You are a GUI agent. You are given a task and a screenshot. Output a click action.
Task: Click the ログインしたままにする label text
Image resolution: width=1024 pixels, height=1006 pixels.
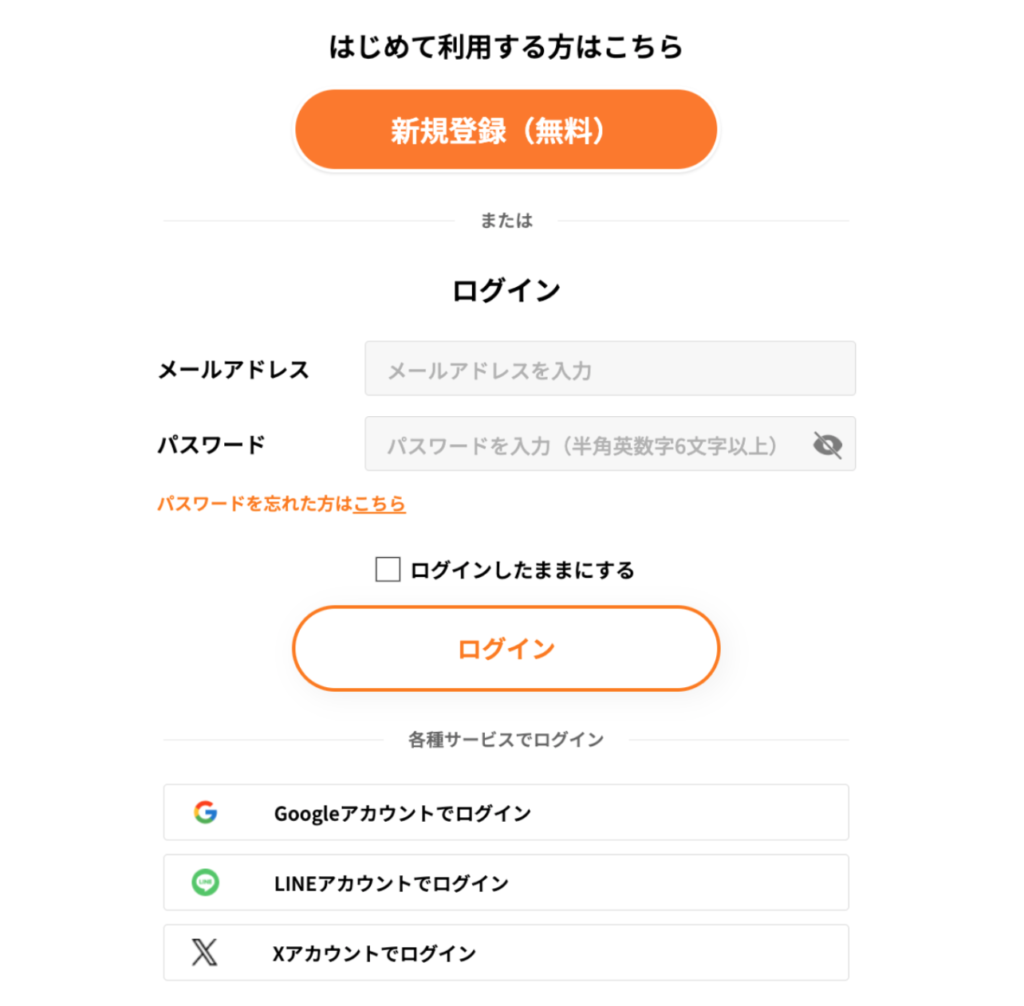[522, 571]
